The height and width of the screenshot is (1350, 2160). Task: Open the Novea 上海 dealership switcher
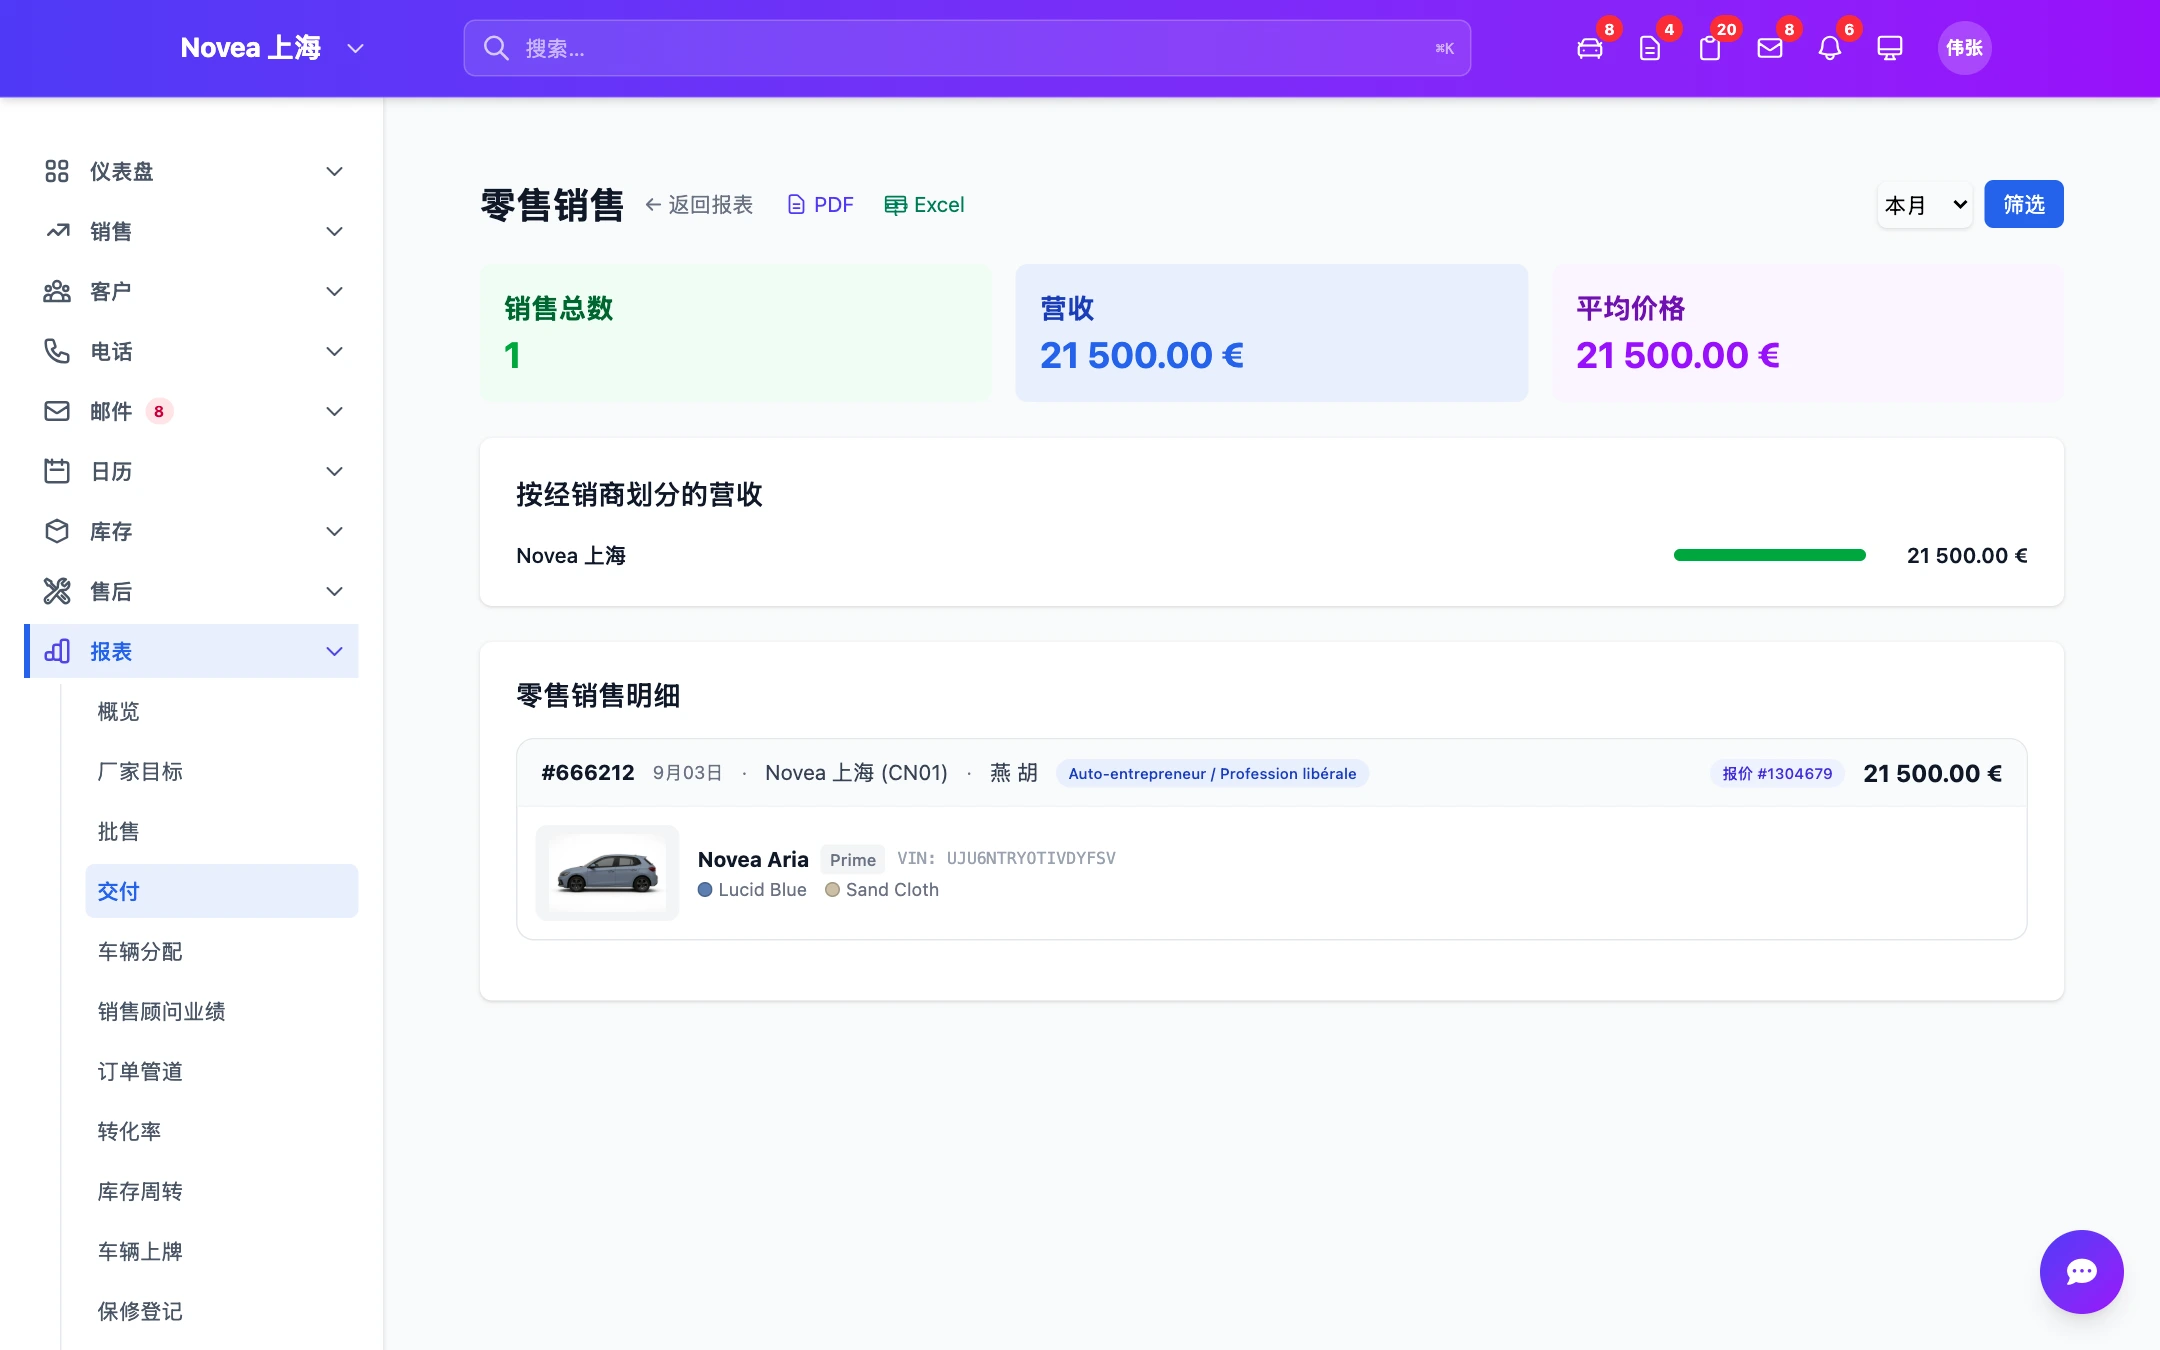[x=272, y=48]
